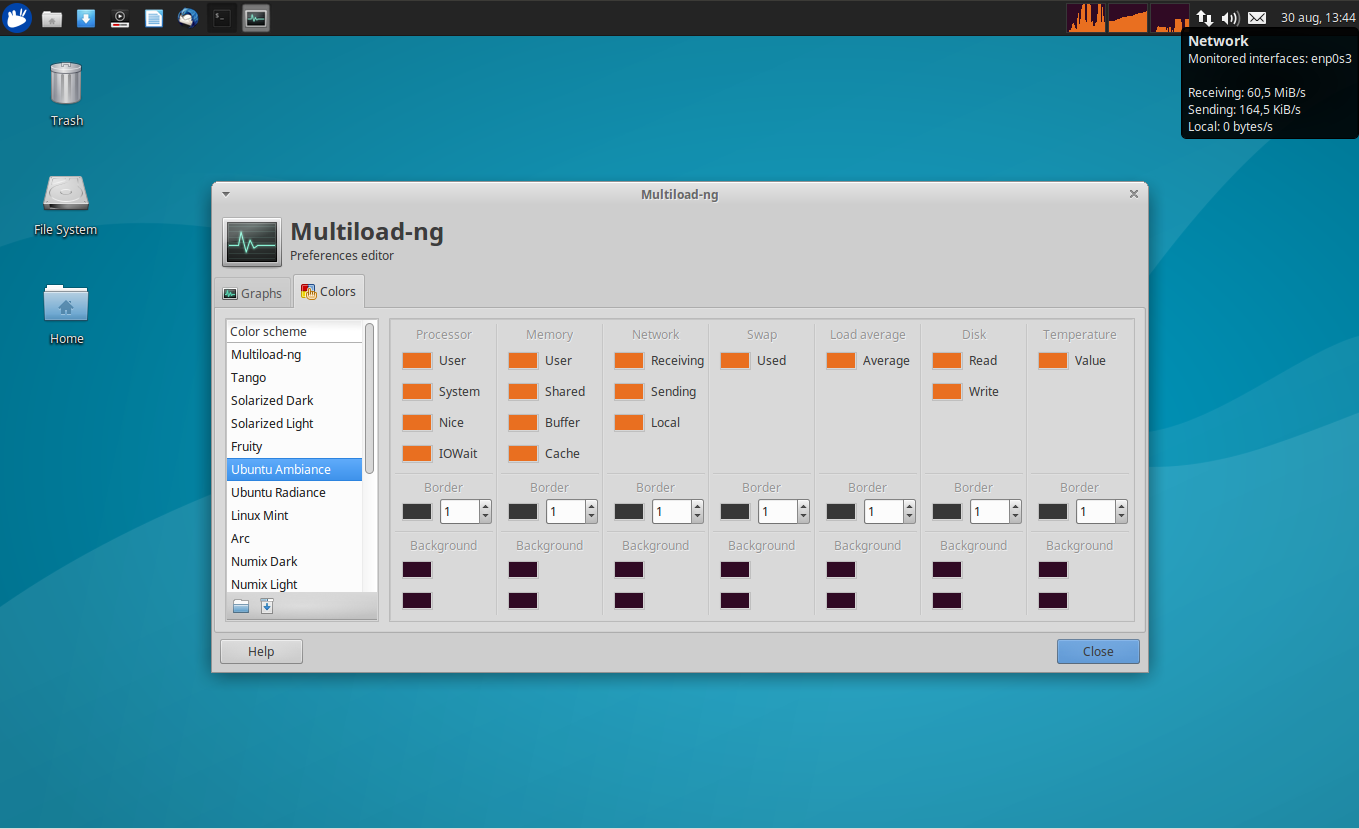Open Help for Multiload-ng

(x=260, y=651)
